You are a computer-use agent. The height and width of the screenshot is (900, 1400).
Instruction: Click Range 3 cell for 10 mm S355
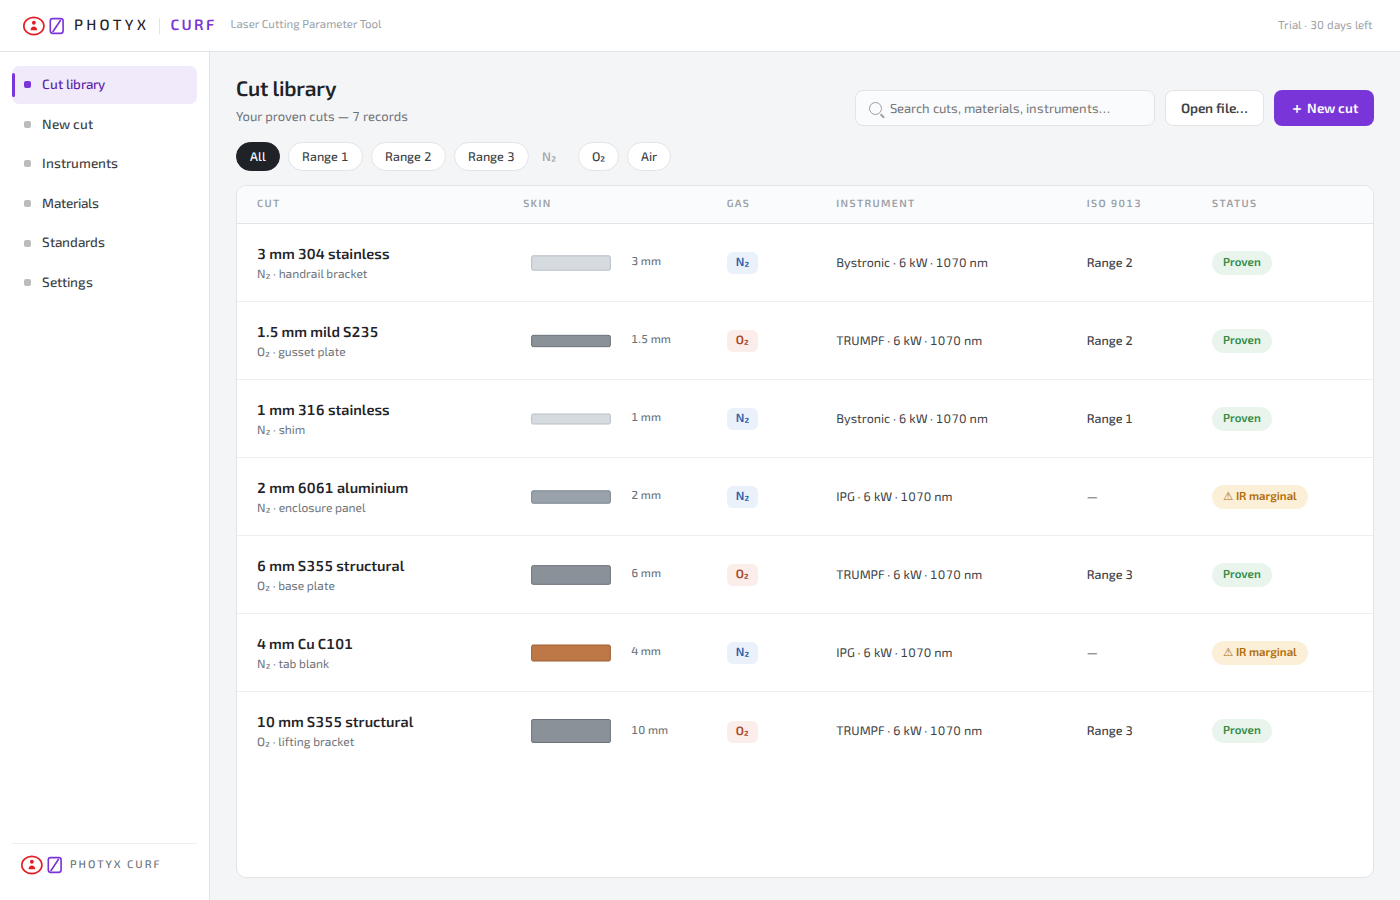pyautogui.click(x=1110, y=731)
